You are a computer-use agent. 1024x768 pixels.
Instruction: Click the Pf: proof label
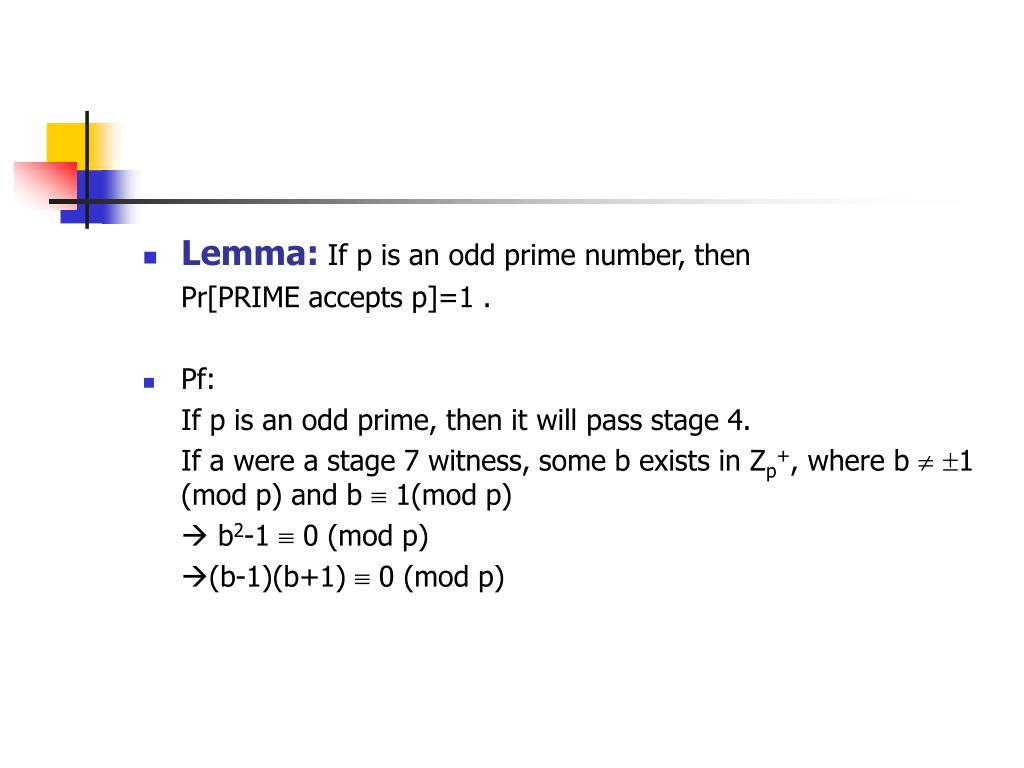pos(198,379)
